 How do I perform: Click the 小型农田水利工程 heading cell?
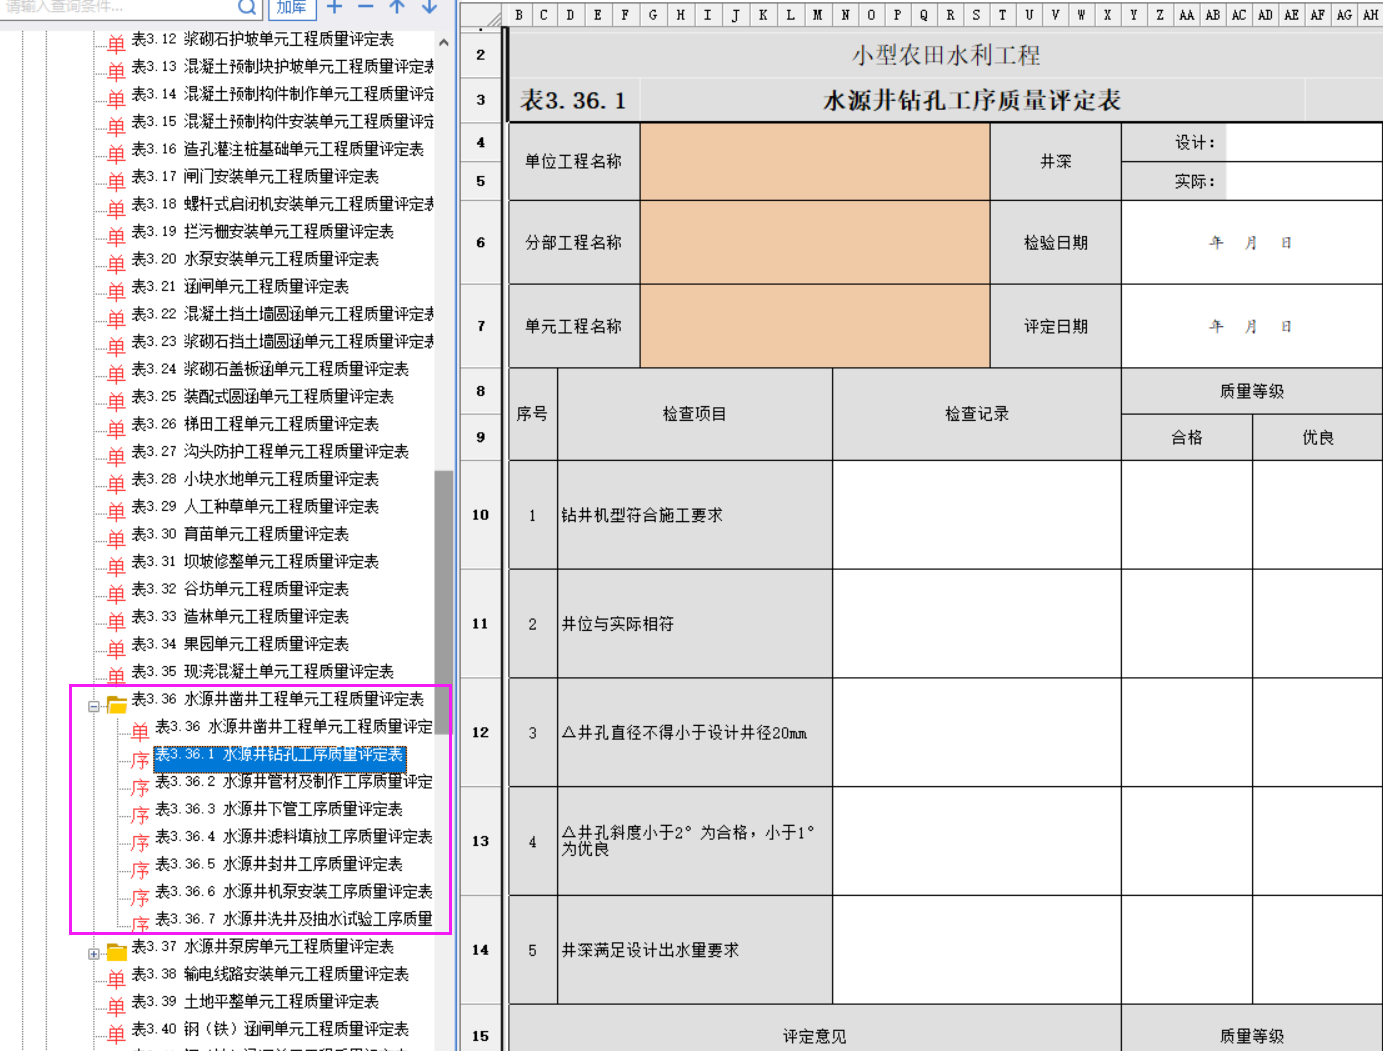(x=946, y=55)
